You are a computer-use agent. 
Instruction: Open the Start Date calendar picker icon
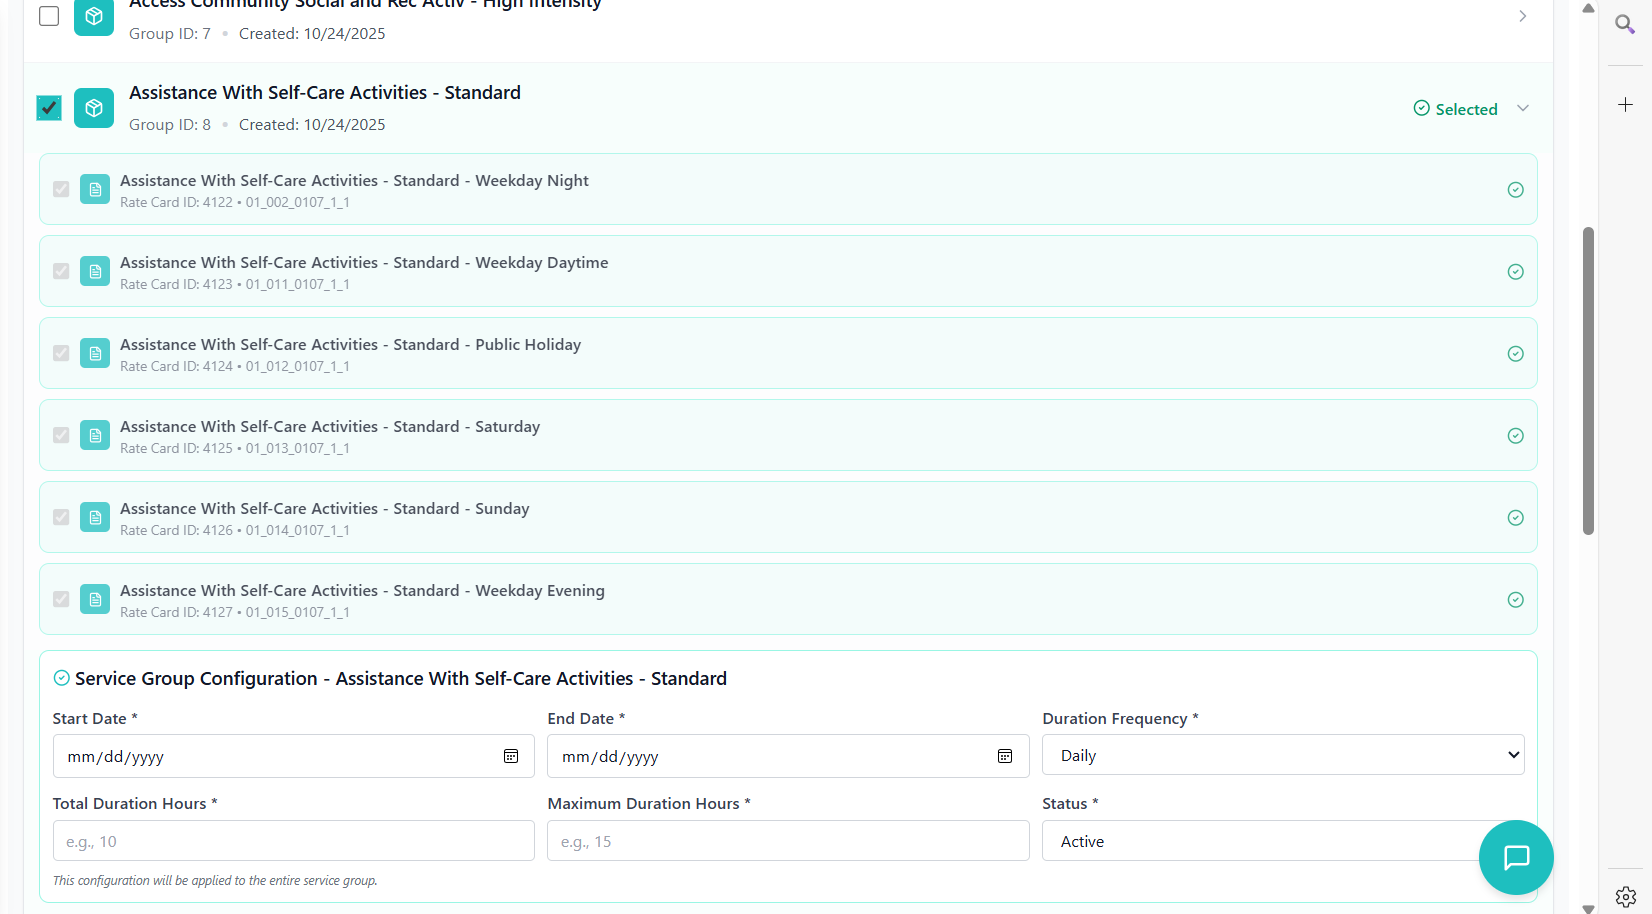click(x=511, y=756)
